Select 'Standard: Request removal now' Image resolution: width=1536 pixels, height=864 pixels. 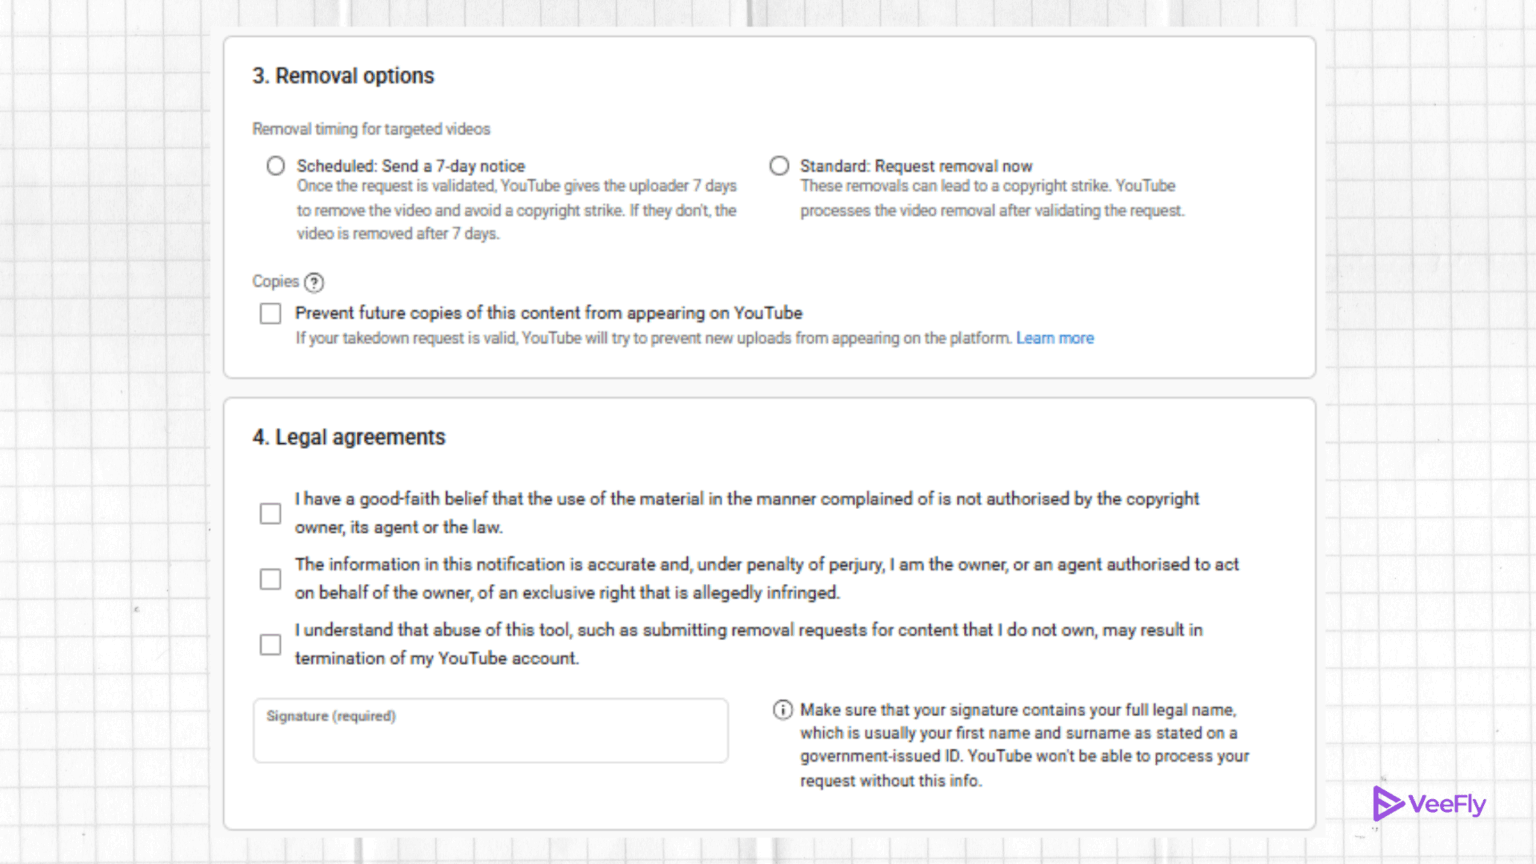point(779,165)
